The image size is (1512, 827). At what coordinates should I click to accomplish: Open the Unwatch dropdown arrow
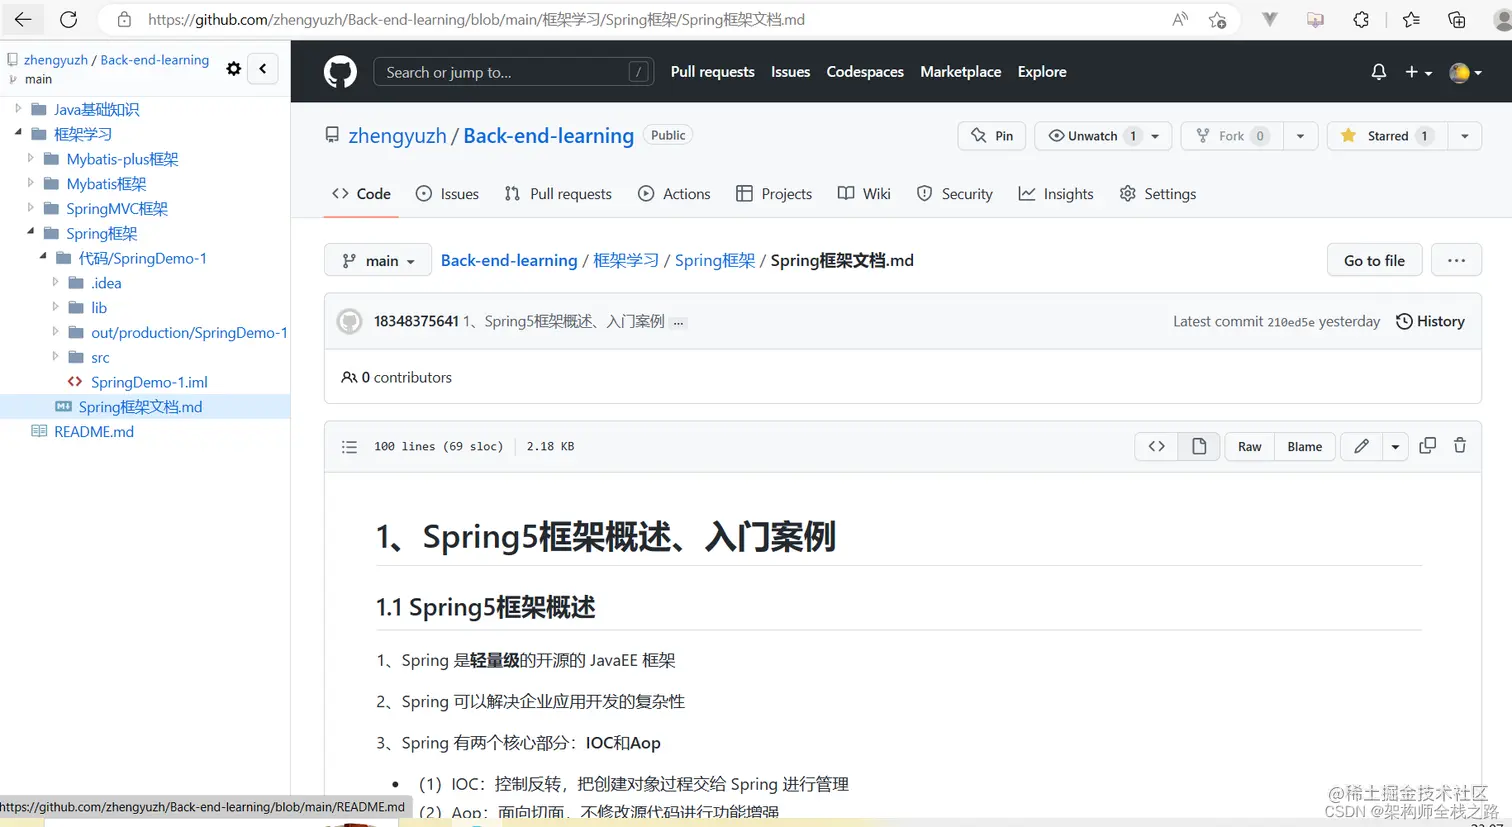[x=1157, y=136]
